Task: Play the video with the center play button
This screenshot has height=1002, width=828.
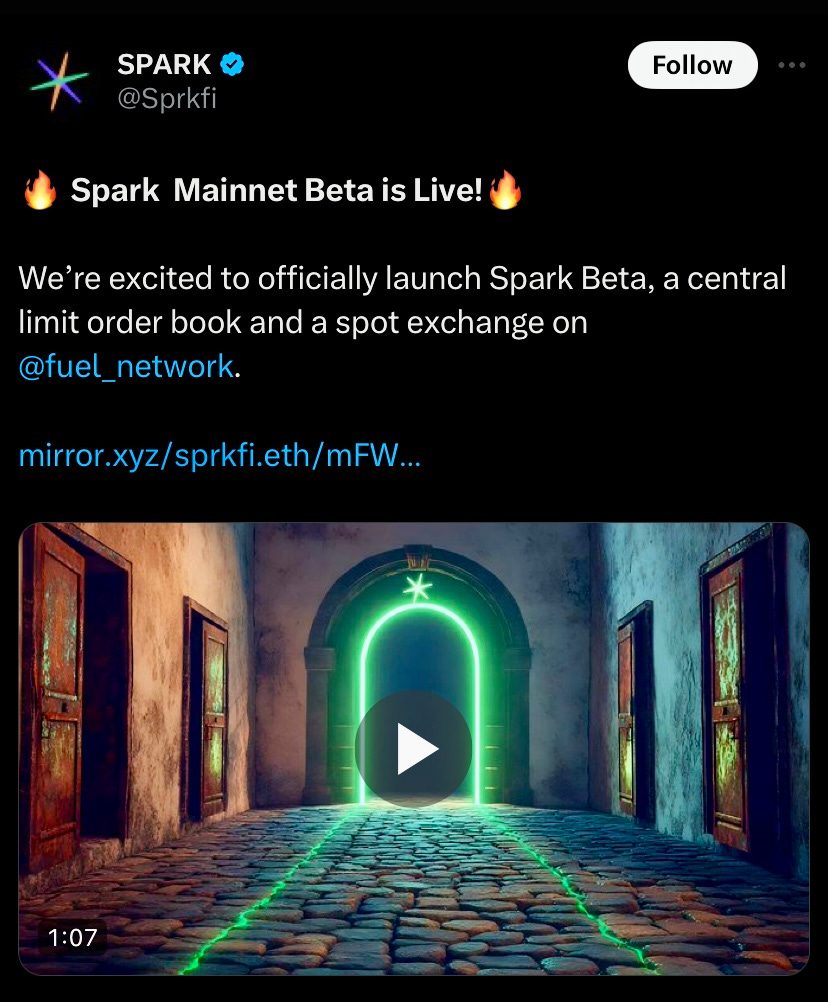Action: (x=413, y=748)
